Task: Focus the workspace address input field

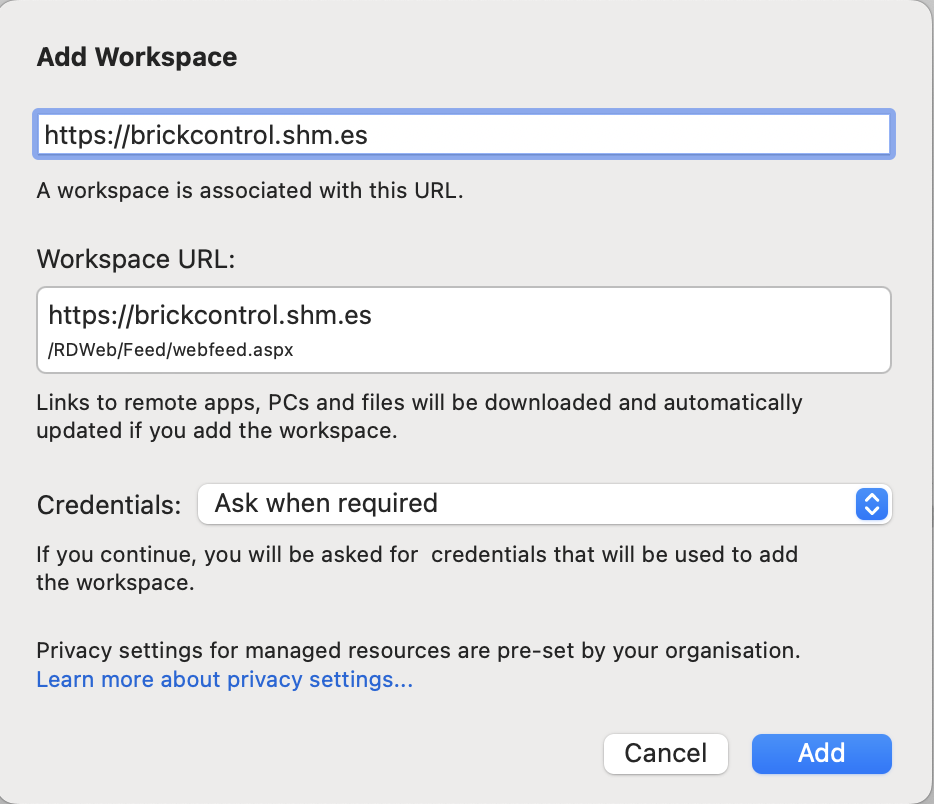Action: coord(464,135)
